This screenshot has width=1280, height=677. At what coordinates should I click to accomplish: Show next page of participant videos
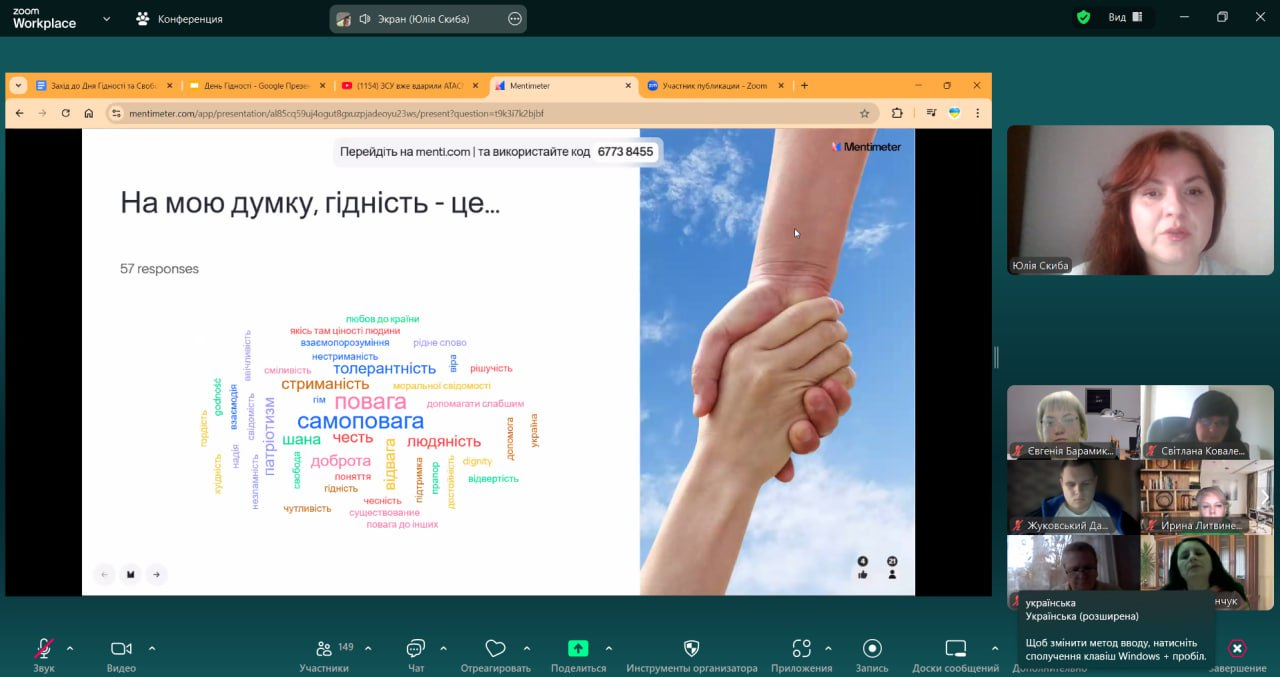[1265, 497]
